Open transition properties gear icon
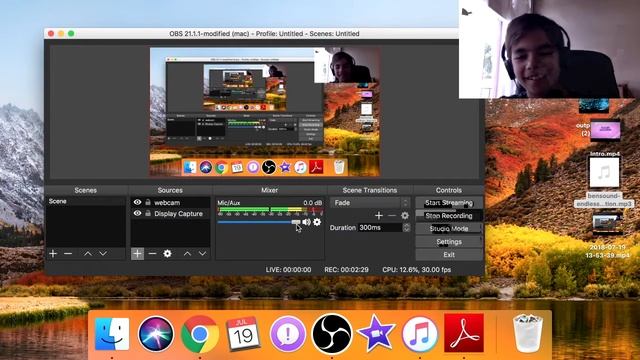Image resolution: width=640 pixels, height=360 pixels. [405, 215]
